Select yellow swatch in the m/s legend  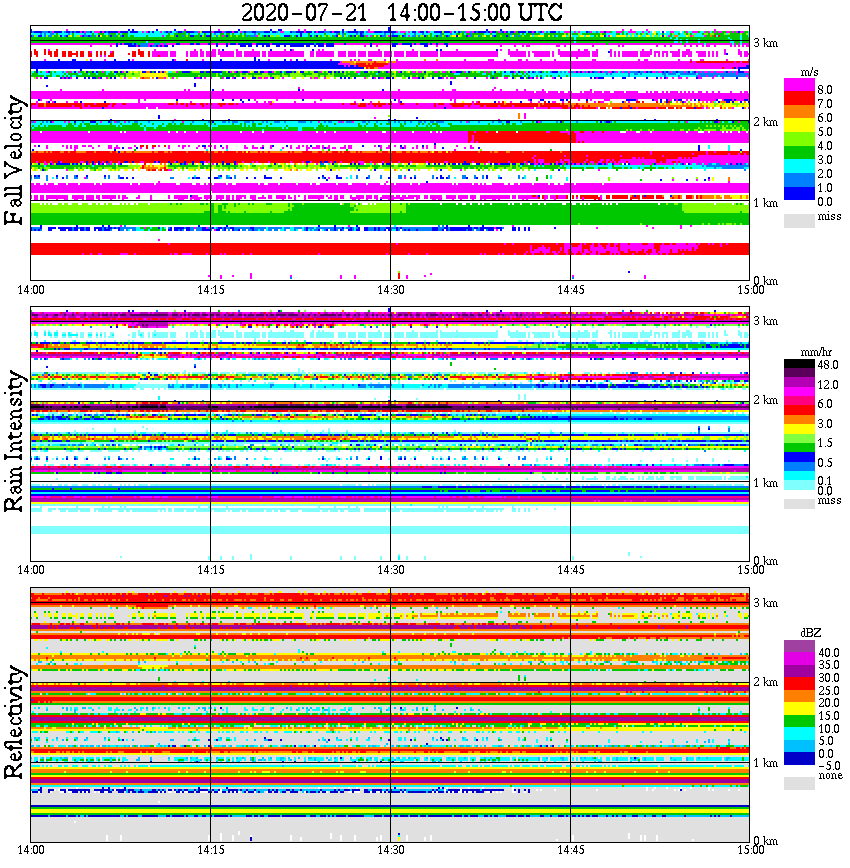click(799, 127)
